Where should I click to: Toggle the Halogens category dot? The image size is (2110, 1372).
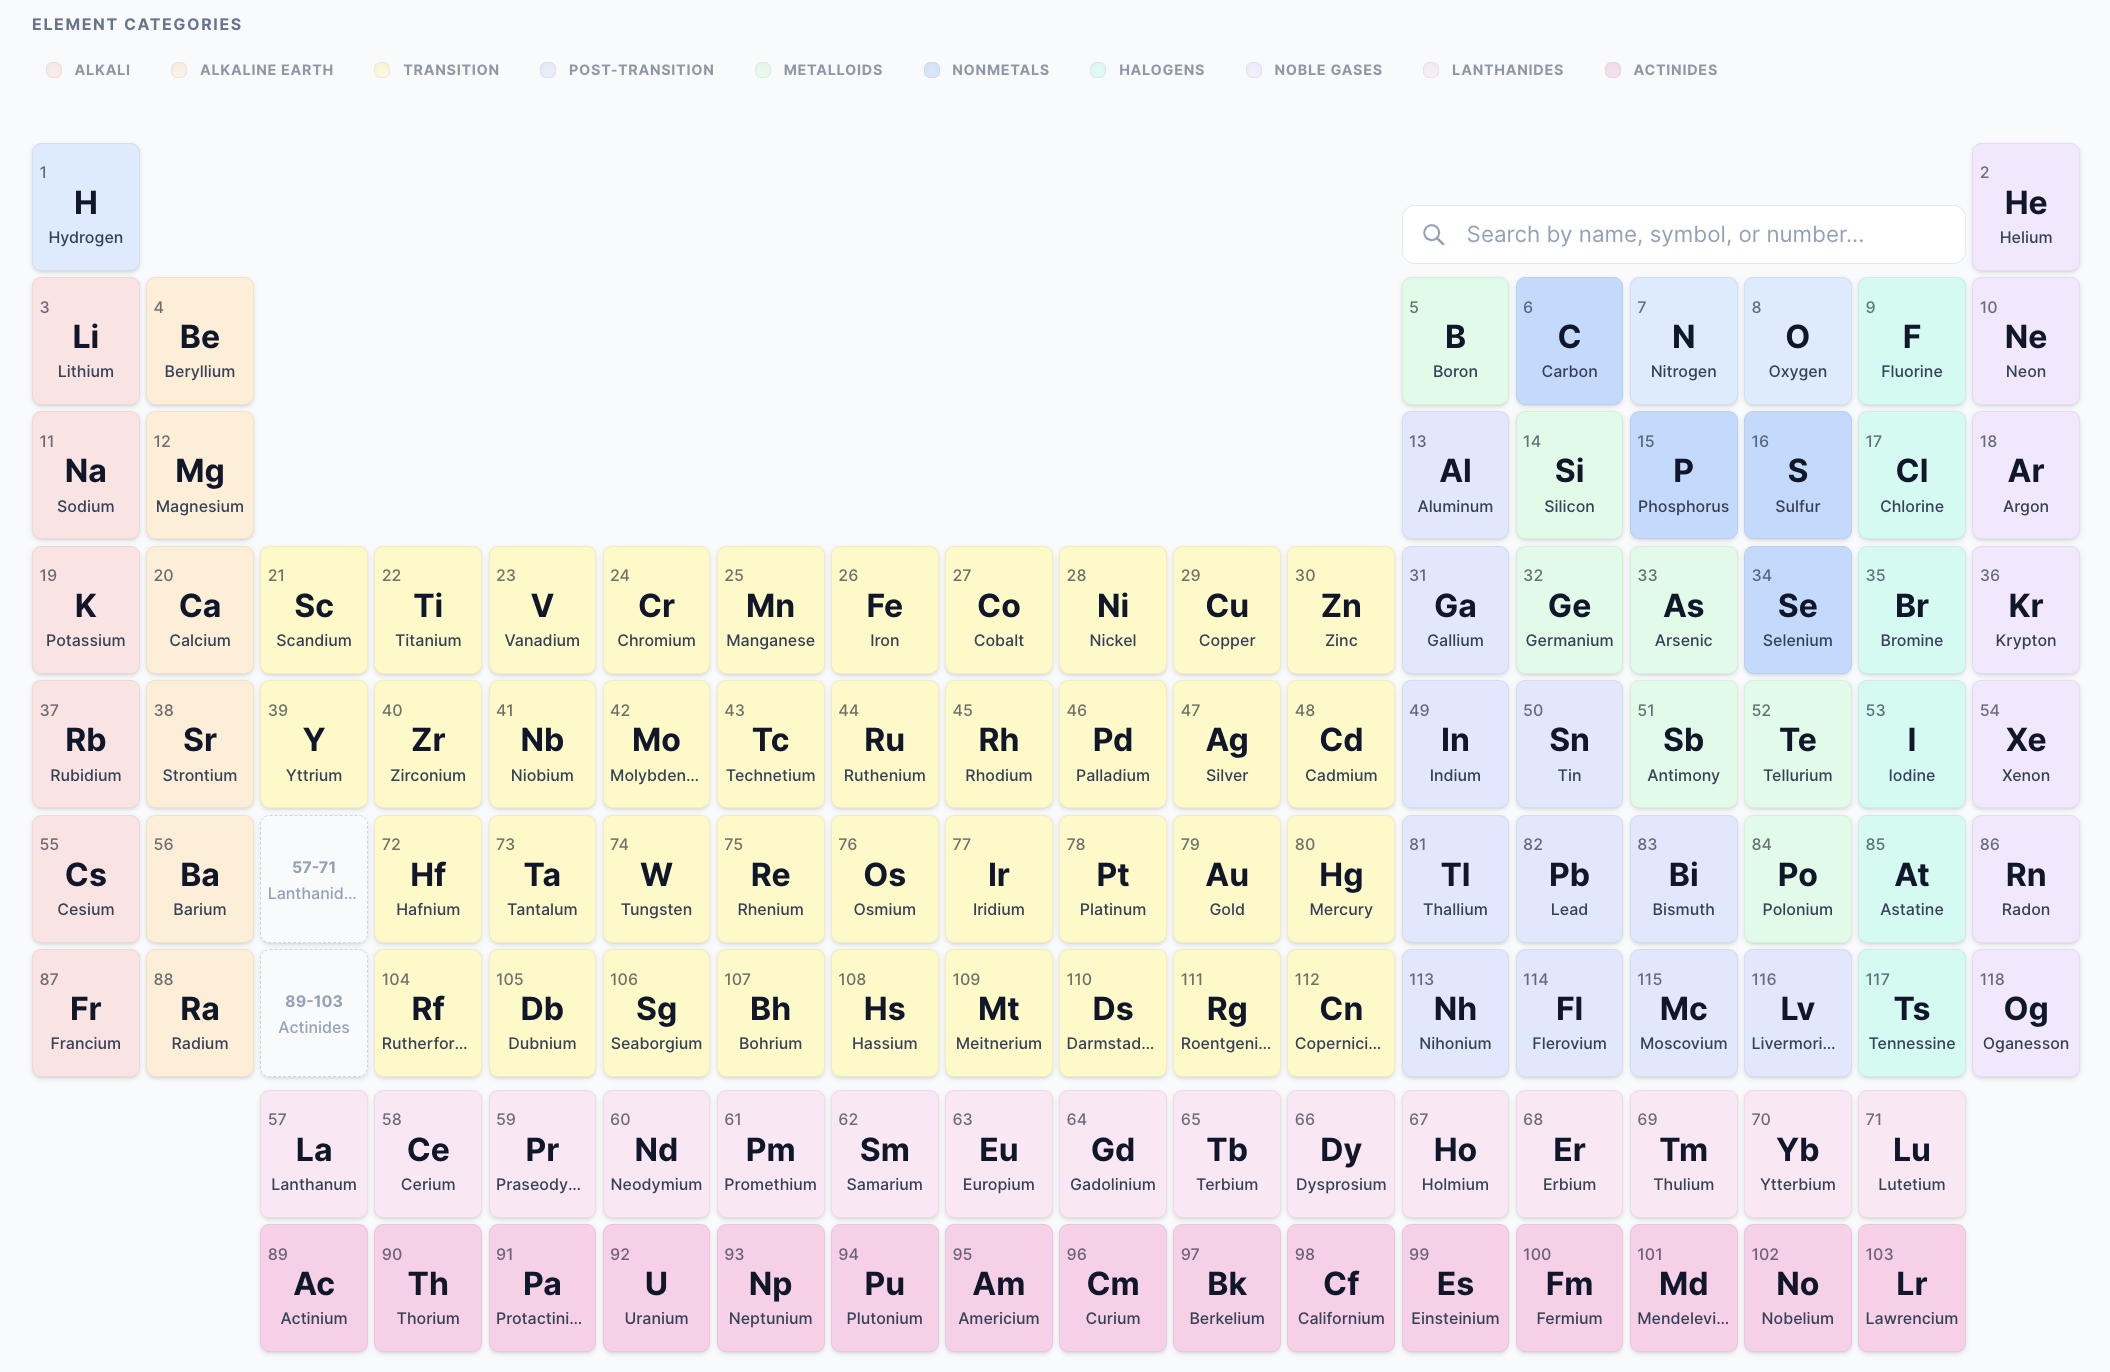point(1097,70)
